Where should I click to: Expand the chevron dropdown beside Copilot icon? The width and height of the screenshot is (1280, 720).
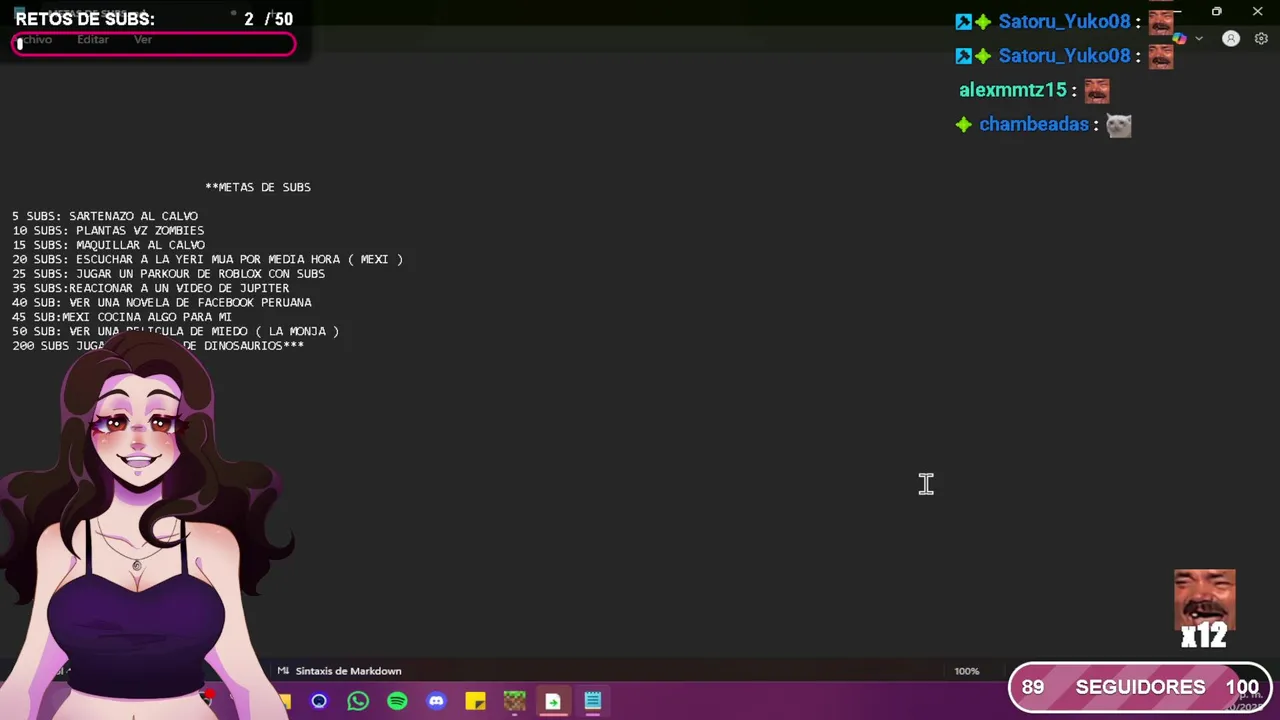click(1199, 39)
